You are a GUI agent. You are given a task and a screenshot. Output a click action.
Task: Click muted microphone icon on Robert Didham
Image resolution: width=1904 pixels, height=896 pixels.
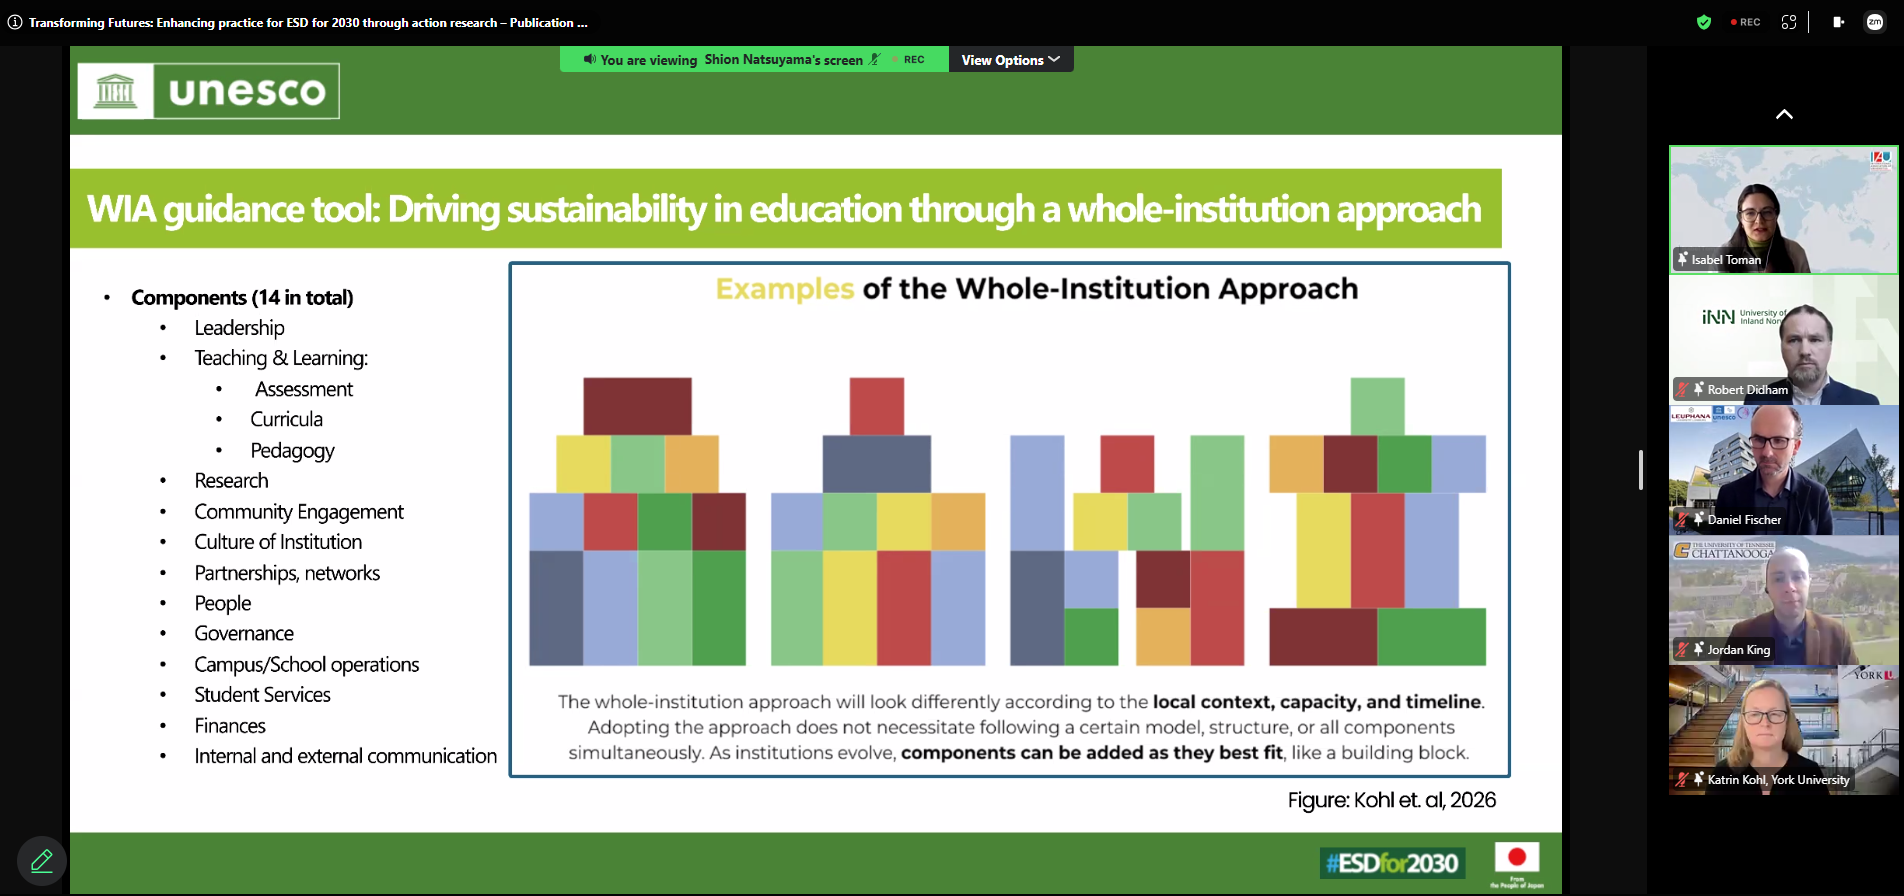(1683, 389)
